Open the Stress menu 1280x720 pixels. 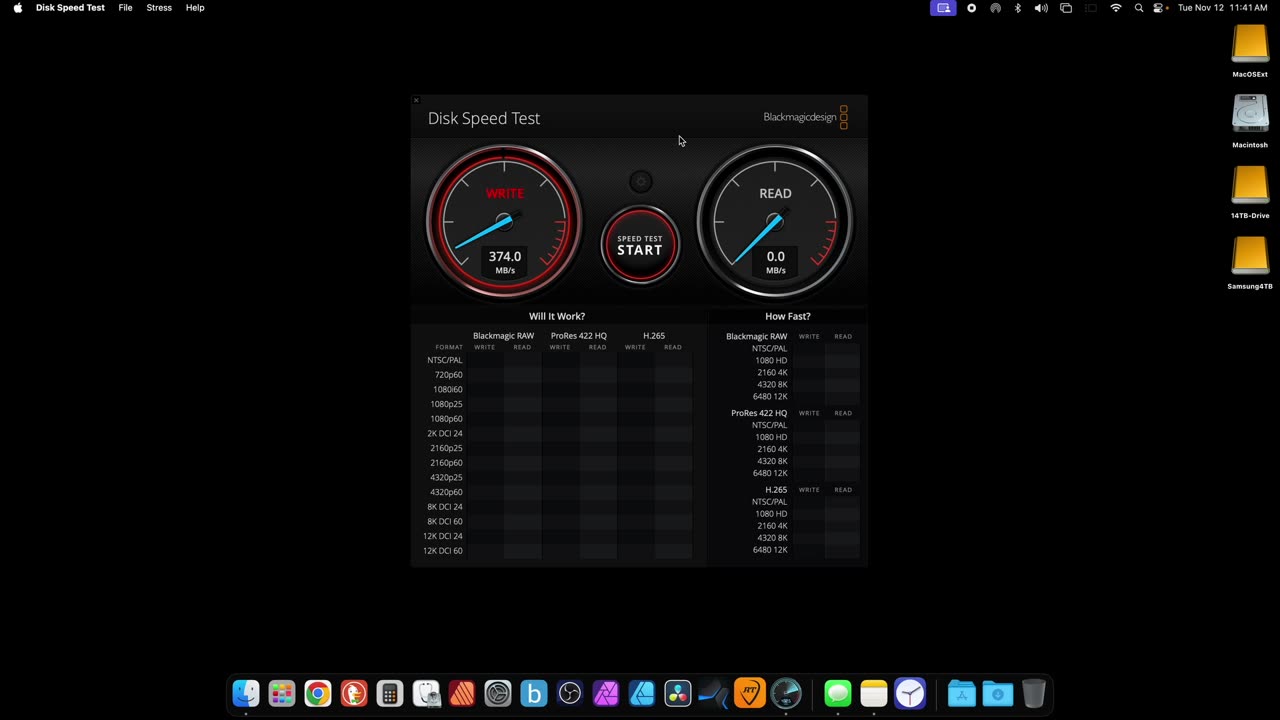click(159, 7)
